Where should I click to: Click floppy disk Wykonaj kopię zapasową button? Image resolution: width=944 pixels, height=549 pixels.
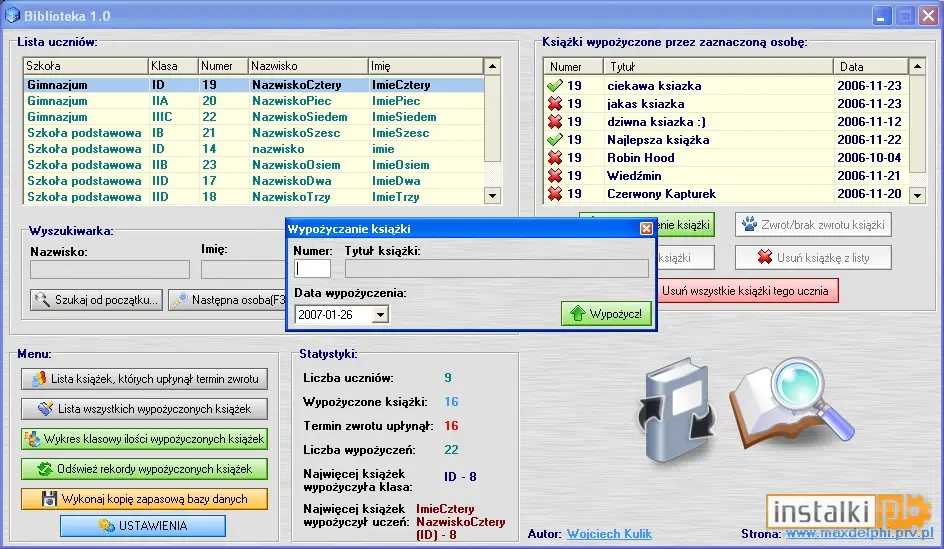(x=144, y=499)
